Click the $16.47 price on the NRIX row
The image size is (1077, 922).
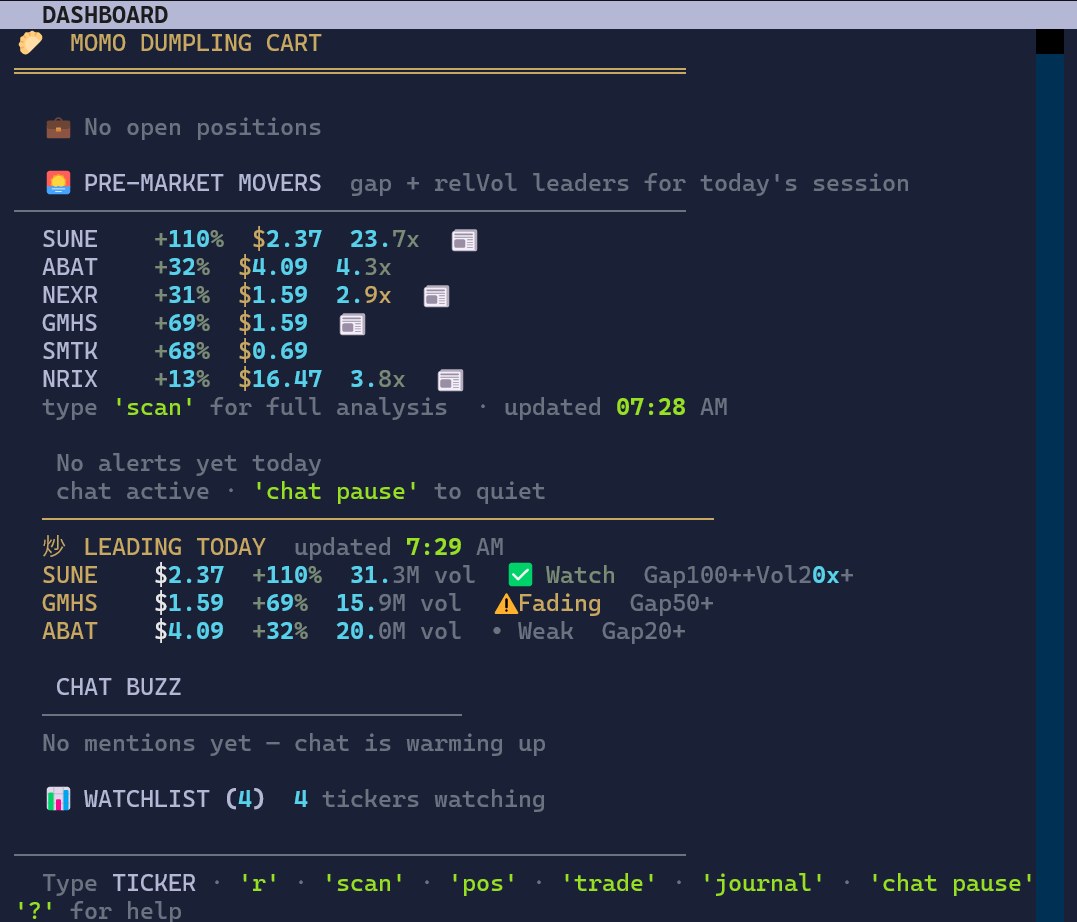(x=280, y=379)
